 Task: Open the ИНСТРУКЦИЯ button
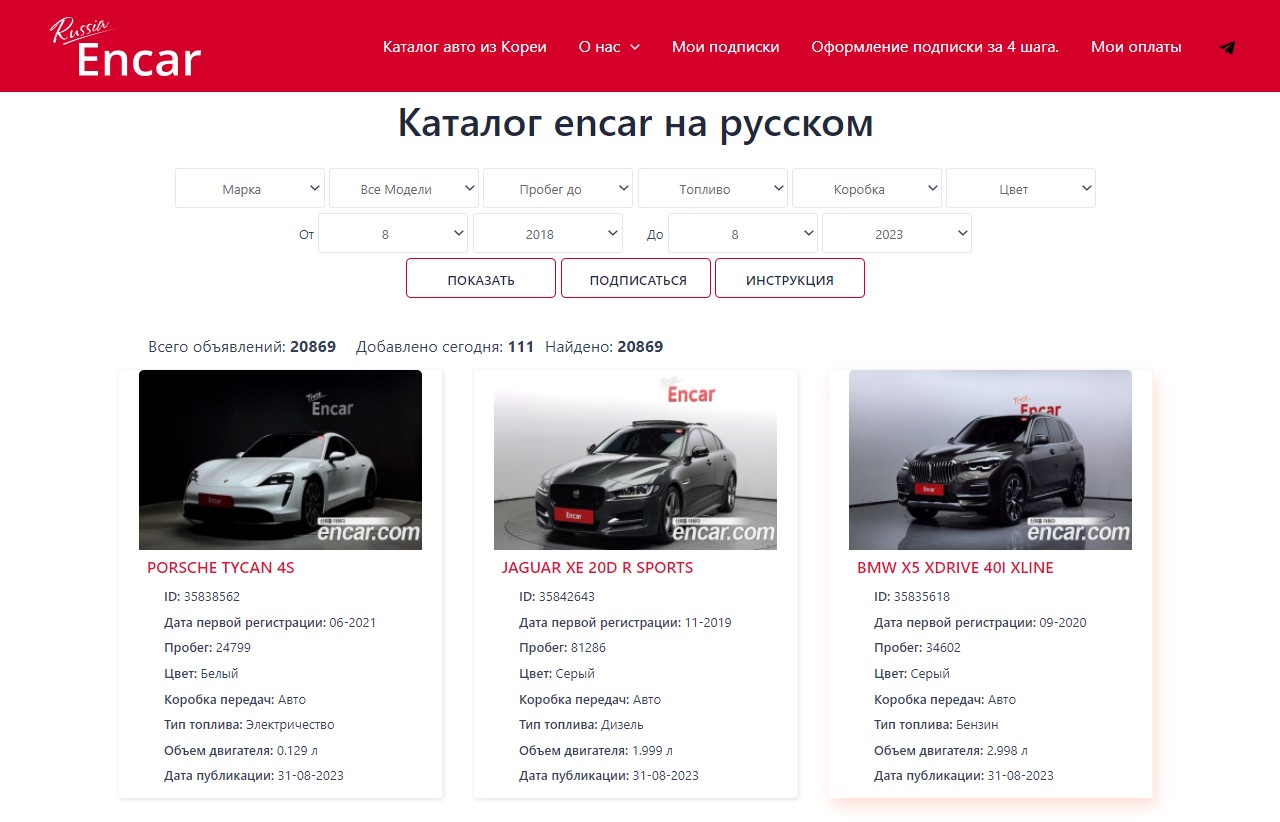coord(790,279)
